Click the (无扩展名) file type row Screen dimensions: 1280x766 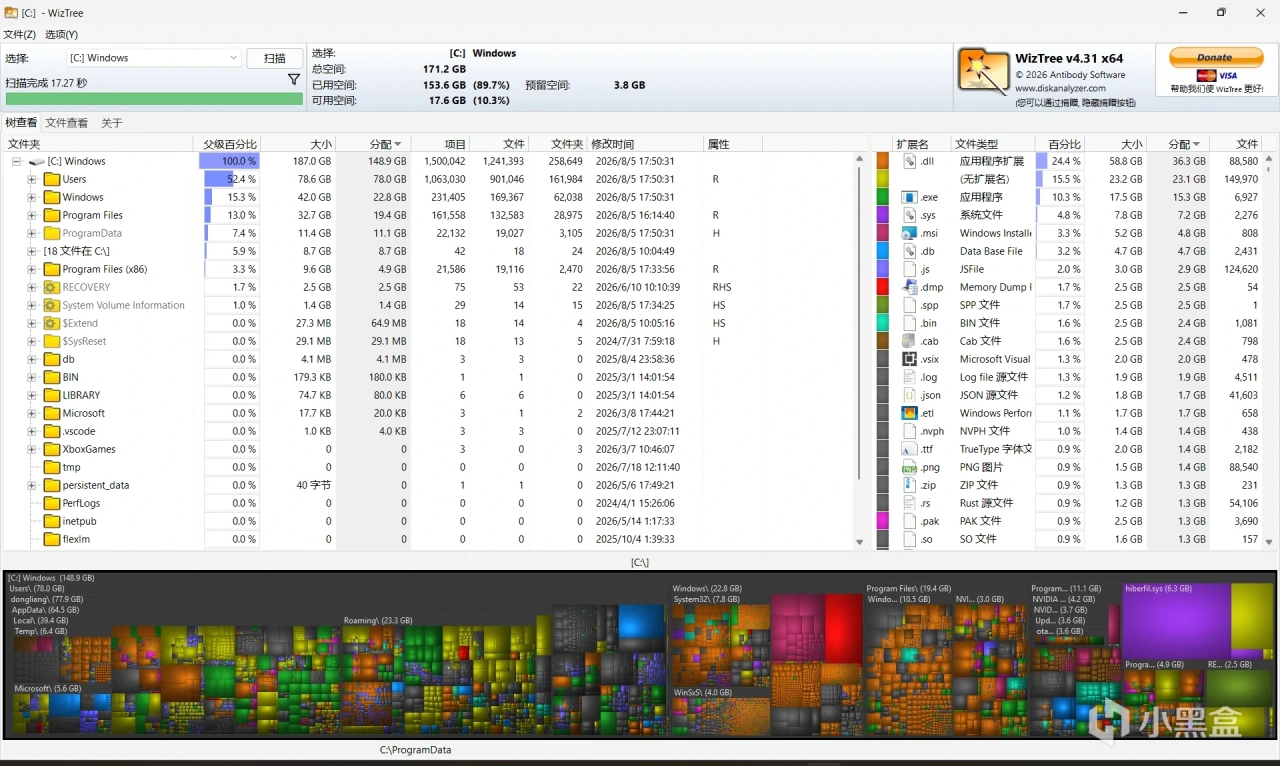1068,179
